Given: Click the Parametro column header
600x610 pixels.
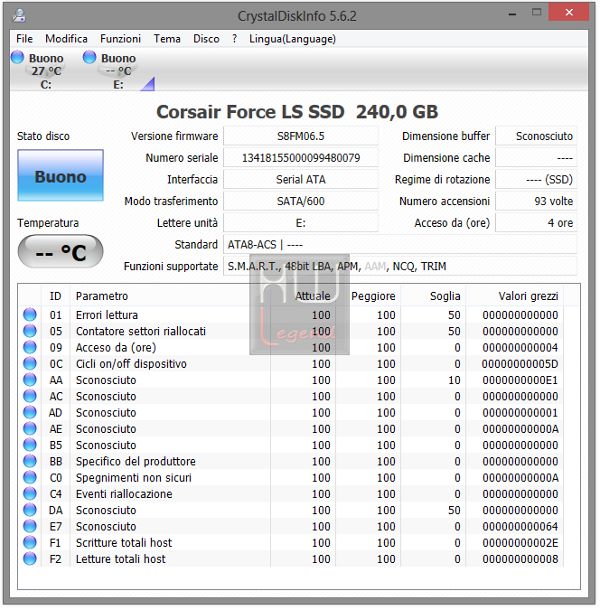Looking at the screenshot, I should pyautogui.click(x=170, y=296).
